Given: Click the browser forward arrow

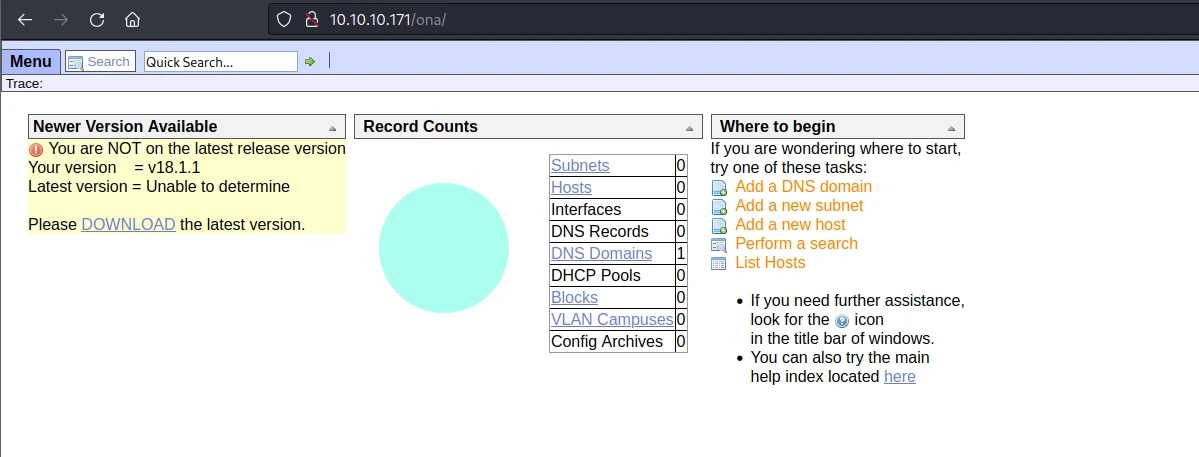Looking at the screenshot, I should pyautogui.click(x=61, y=20).
